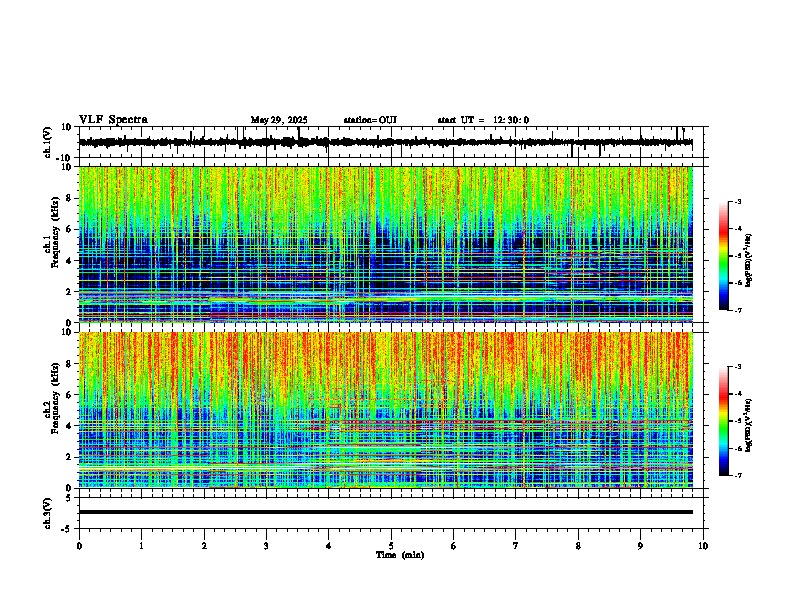Click the "ch.2 Frequency (kHz)" axis label
This screenshot has width=792, height=612.
[51, 398]
